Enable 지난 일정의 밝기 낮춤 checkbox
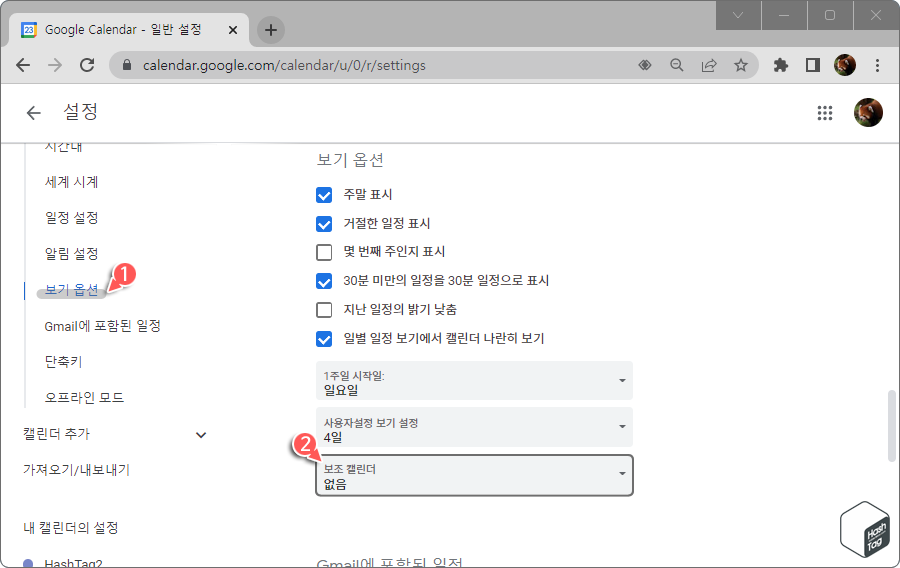 (x=324, y=310)
